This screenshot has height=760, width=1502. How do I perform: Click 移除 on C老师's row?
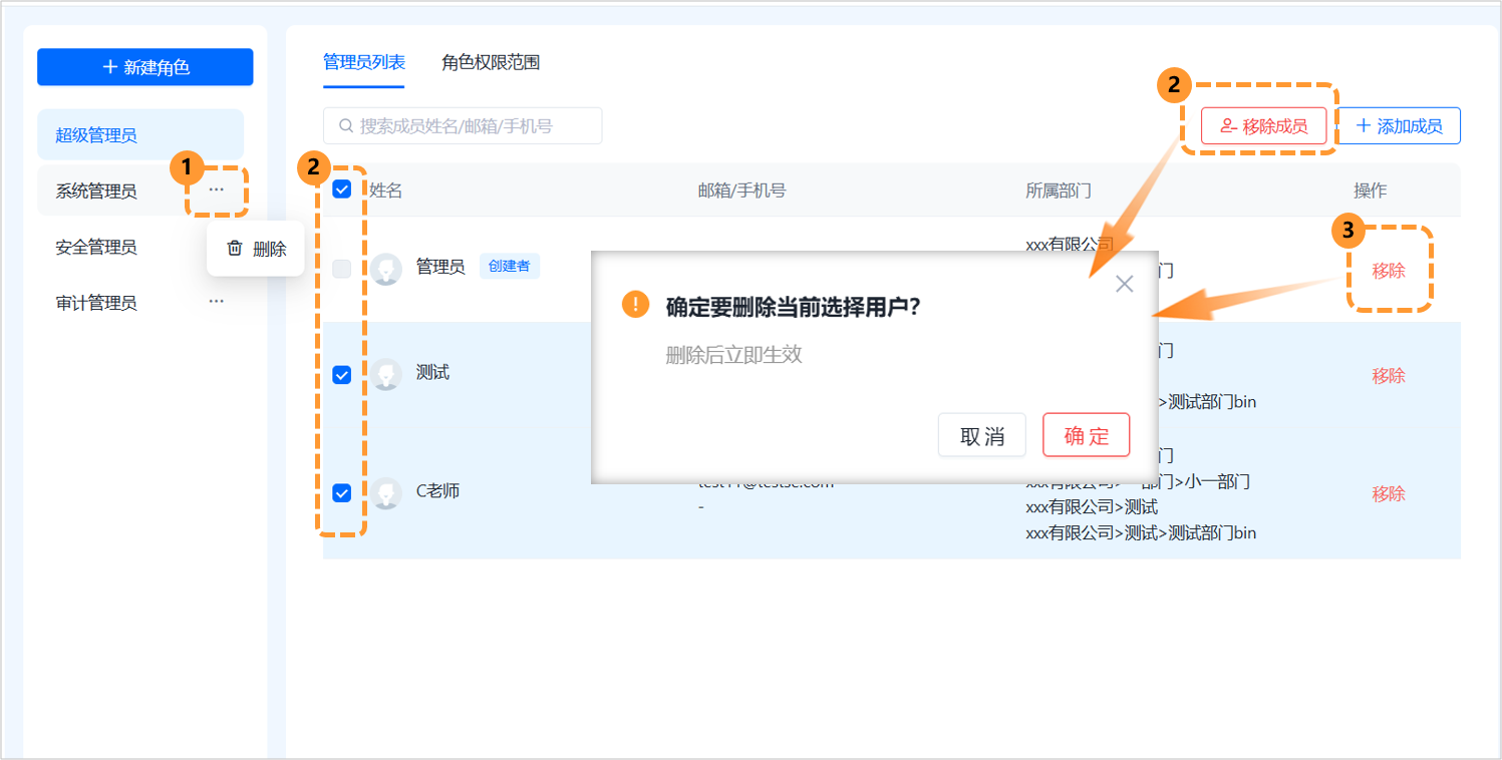click(1389, 492)
